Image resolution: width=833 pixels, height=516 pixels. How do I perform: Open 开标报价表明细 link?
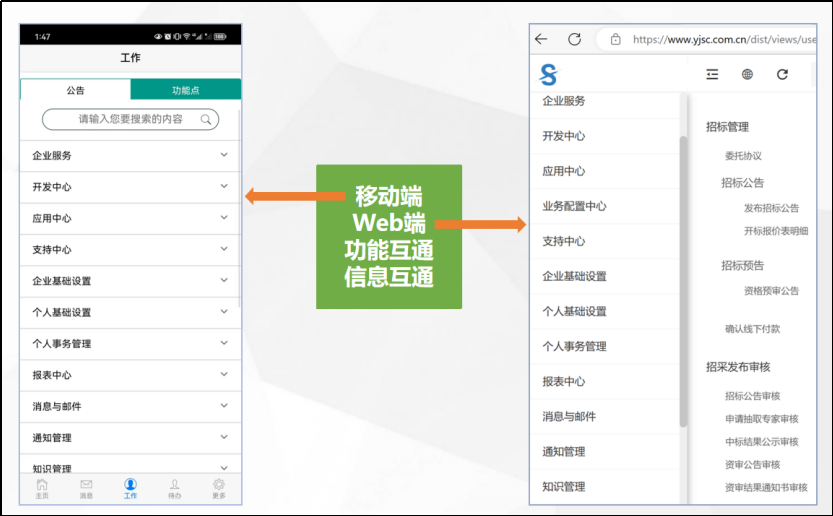776,231
